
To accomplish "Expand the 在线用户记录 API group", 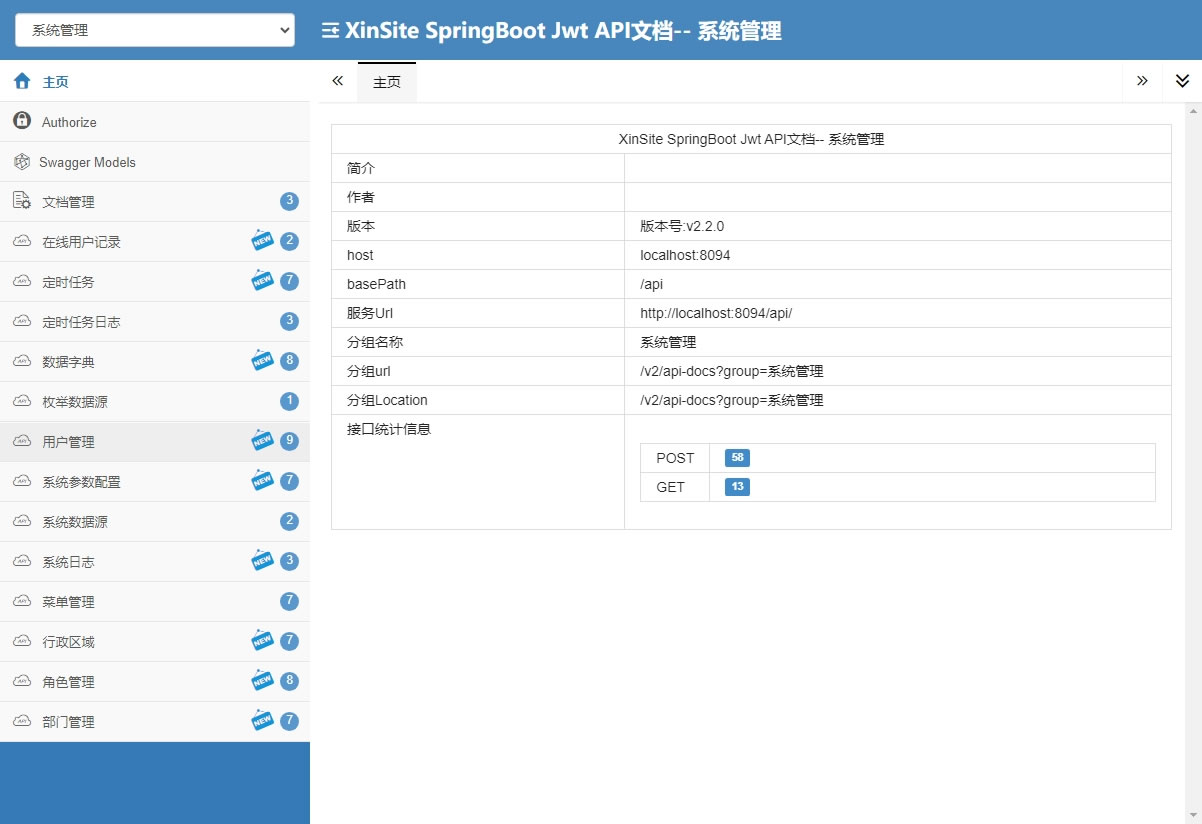I will pyautogui.click(x=155, y=241).
